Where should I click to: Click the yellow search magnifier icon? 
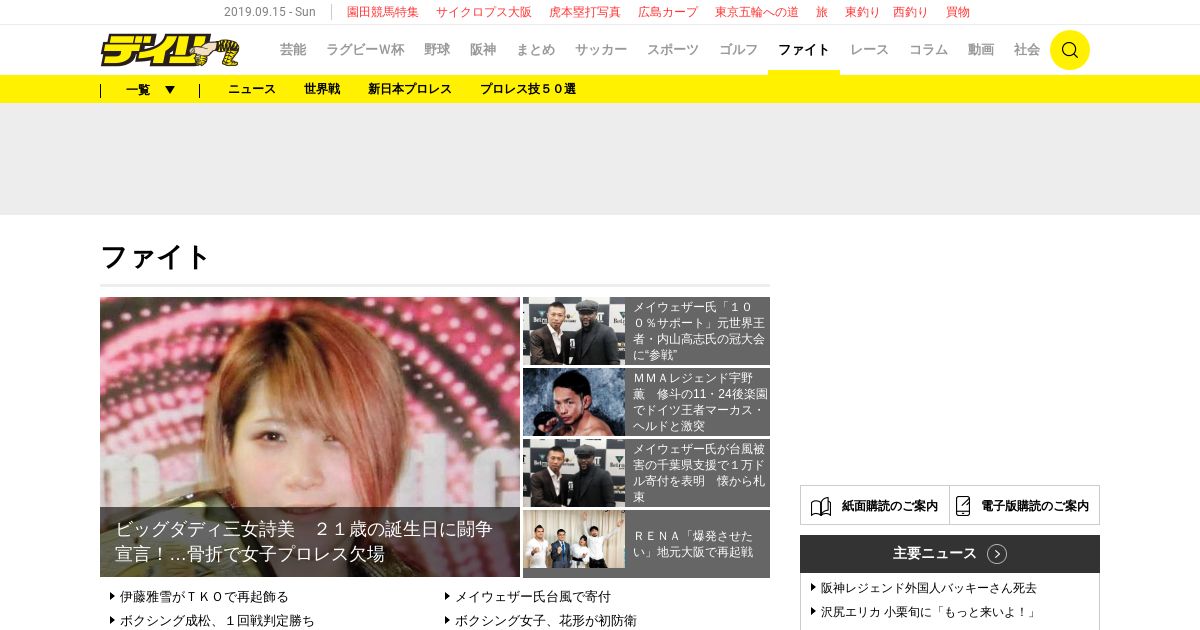(x=1069, y=50)
